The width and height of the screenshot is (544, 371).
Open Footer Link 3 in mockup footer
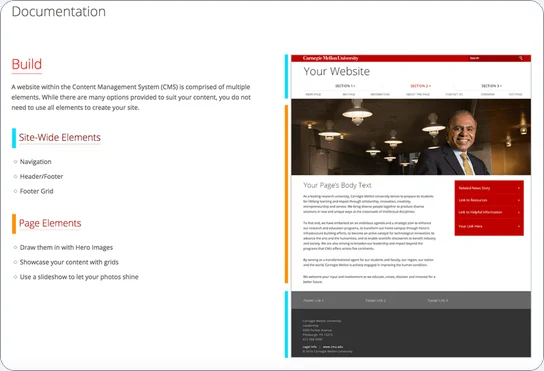tap(438, 301)
